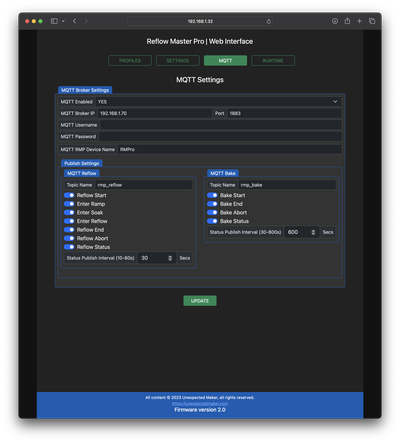Focus the MQTT Username field
400x443 pixels.
(221, 125)
